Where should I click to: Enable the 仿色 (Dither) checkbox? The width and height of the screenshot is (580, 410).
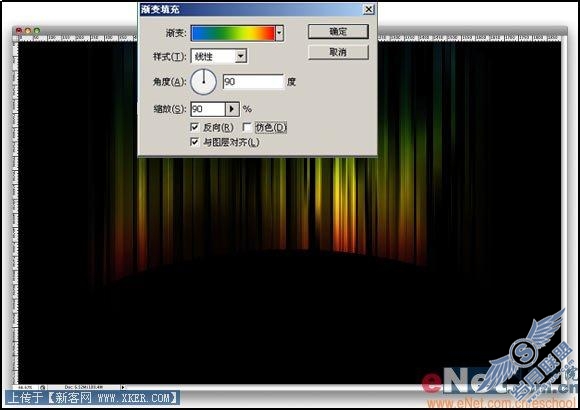[x=247, y=128]
